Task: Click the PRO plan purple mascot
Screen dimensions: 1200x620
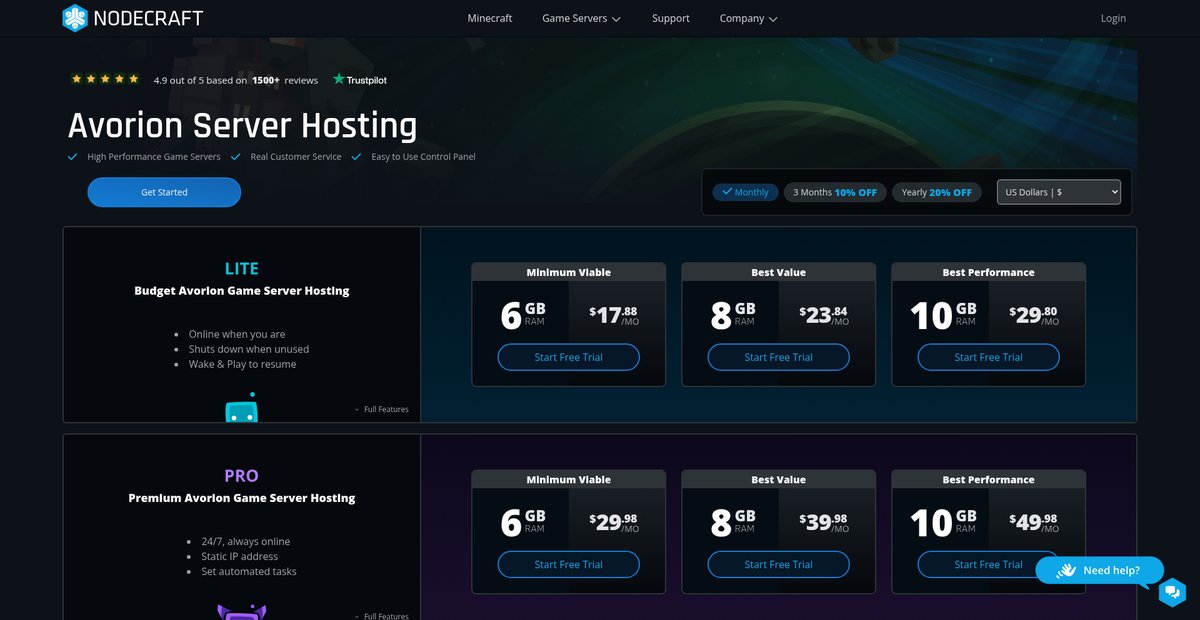Action: tap(241, 612)
